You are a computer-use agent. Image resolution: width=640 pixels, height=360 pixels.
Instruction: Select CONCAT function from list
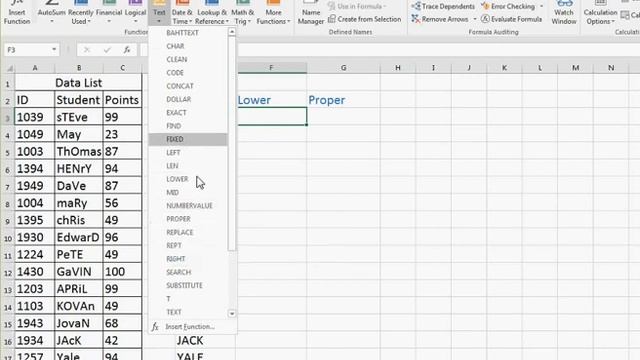pyautogui.click(x=188, y=86)
